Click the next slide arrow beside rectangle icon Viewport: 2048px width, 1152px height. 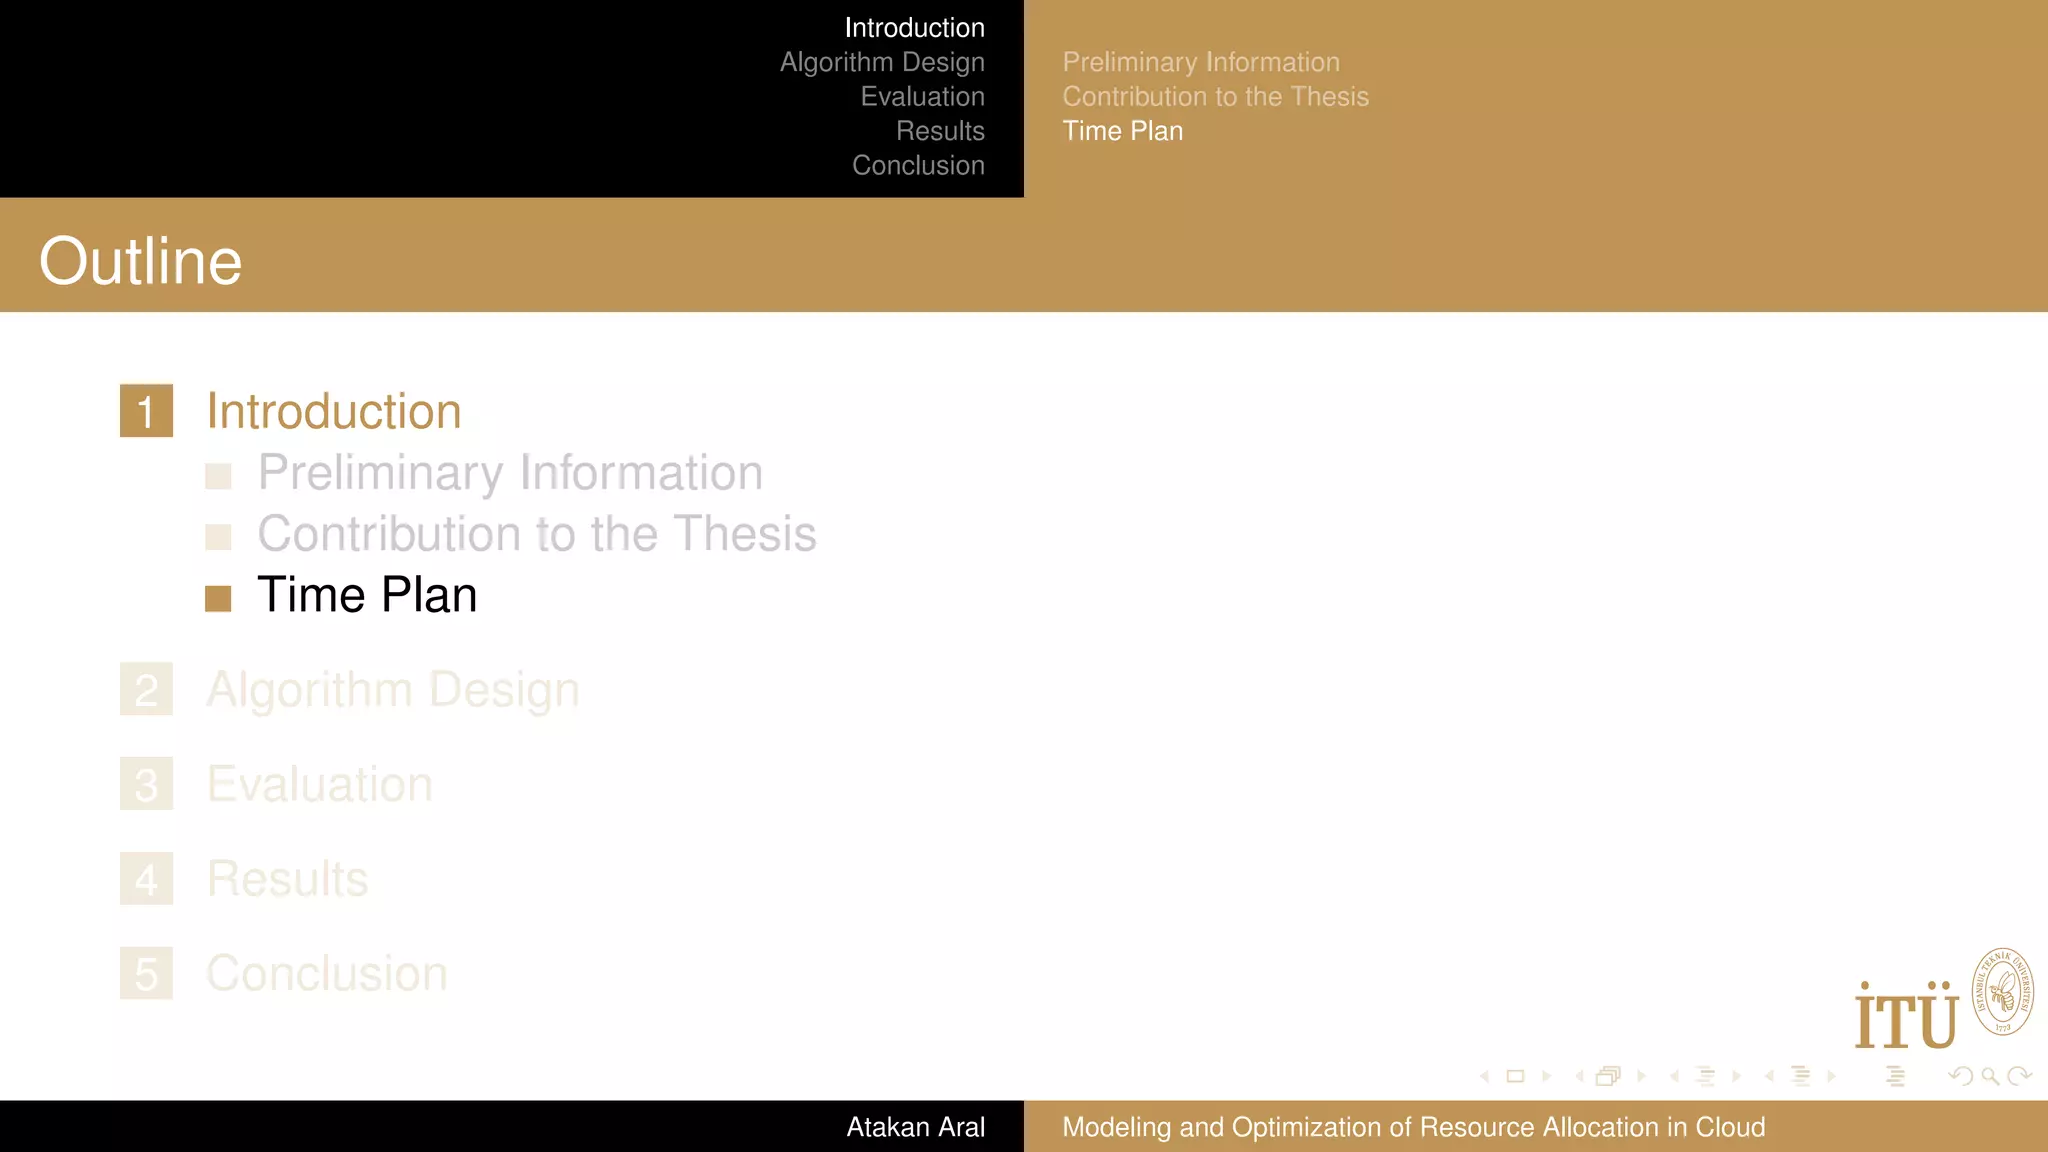tap(1546, 1076)
